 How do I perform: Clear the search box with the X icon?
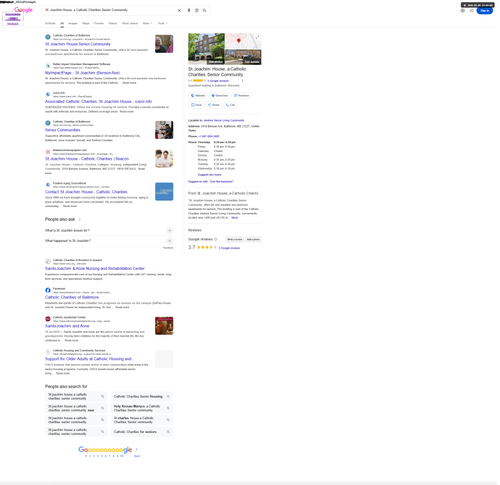179,10
